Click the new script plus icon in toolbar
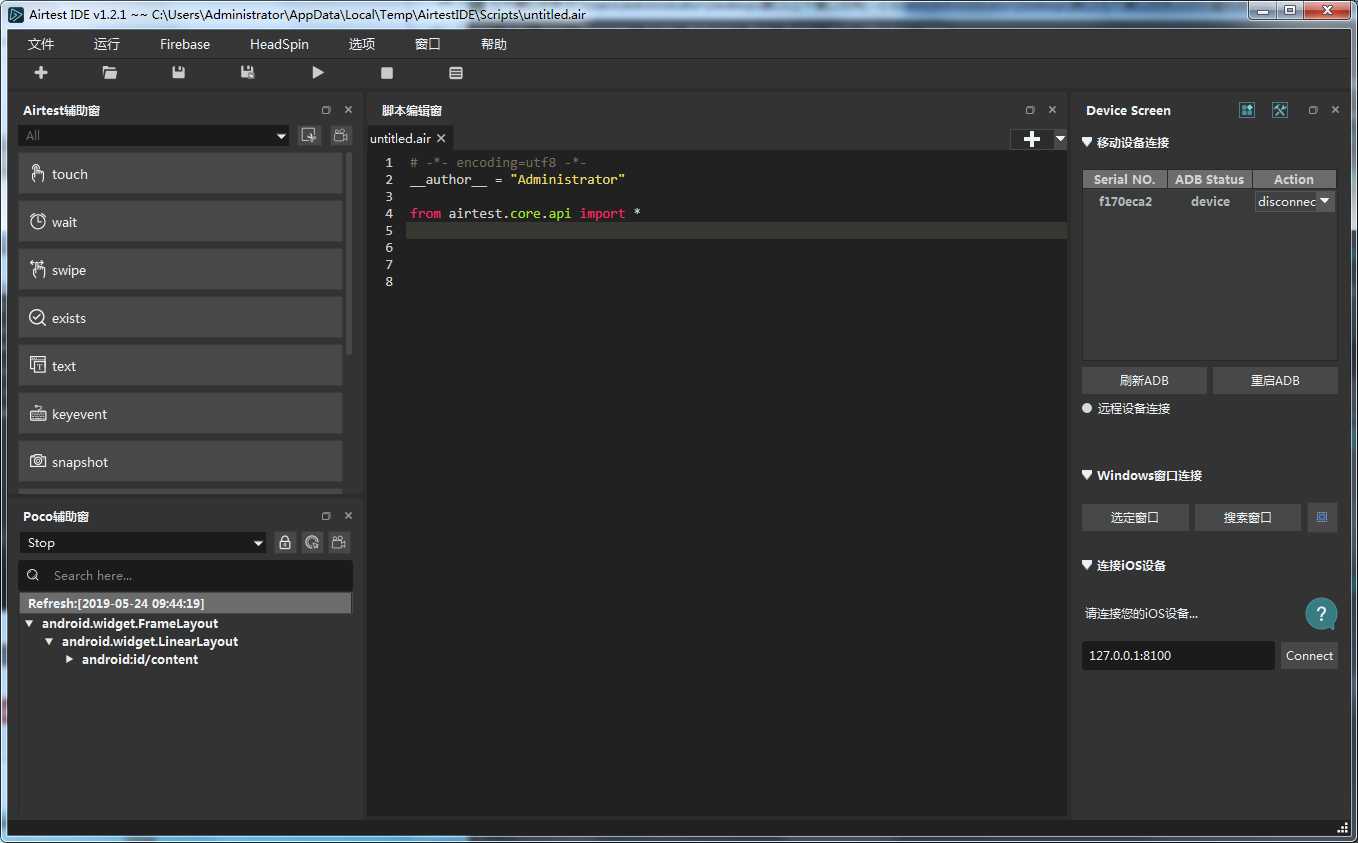Screen dimensions: 1358x843 [41, 73]
